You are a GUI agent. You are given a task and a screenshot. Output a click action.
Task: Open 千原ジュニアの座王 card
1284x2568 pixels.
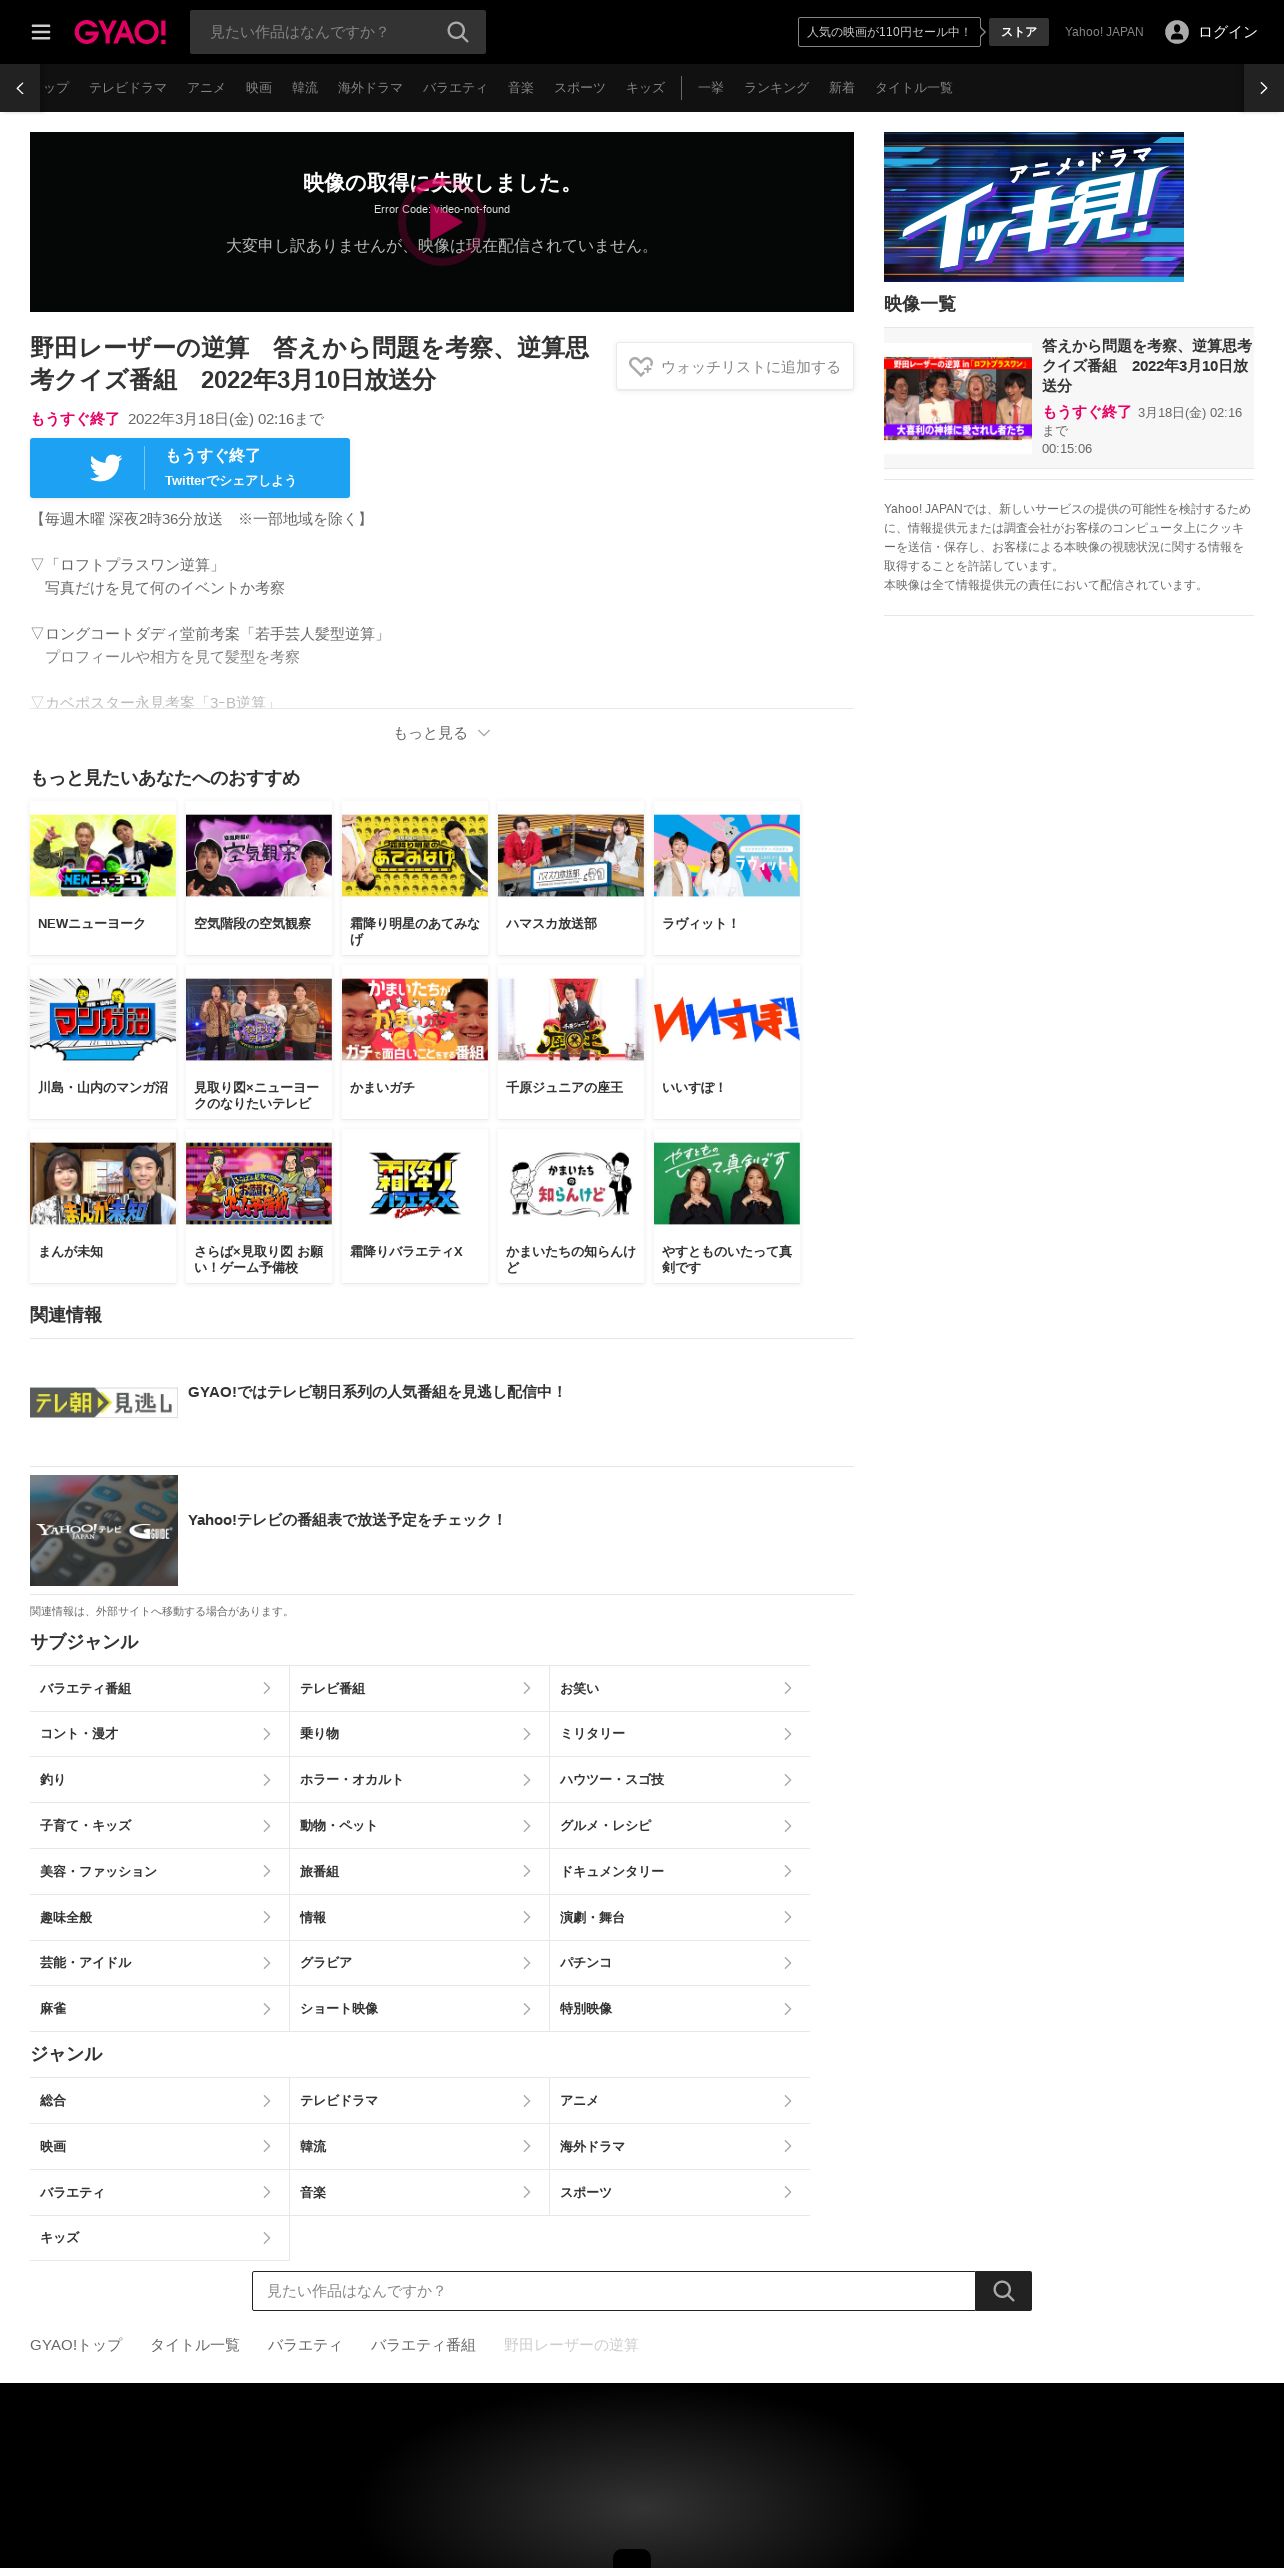(571, 1042)
